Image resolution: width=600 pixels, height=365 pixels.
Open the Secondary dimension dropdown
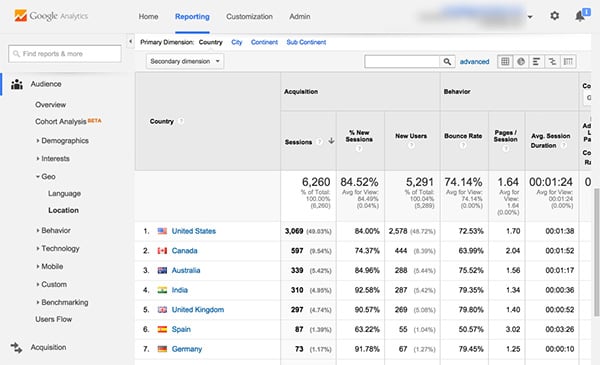pos(185,61)
